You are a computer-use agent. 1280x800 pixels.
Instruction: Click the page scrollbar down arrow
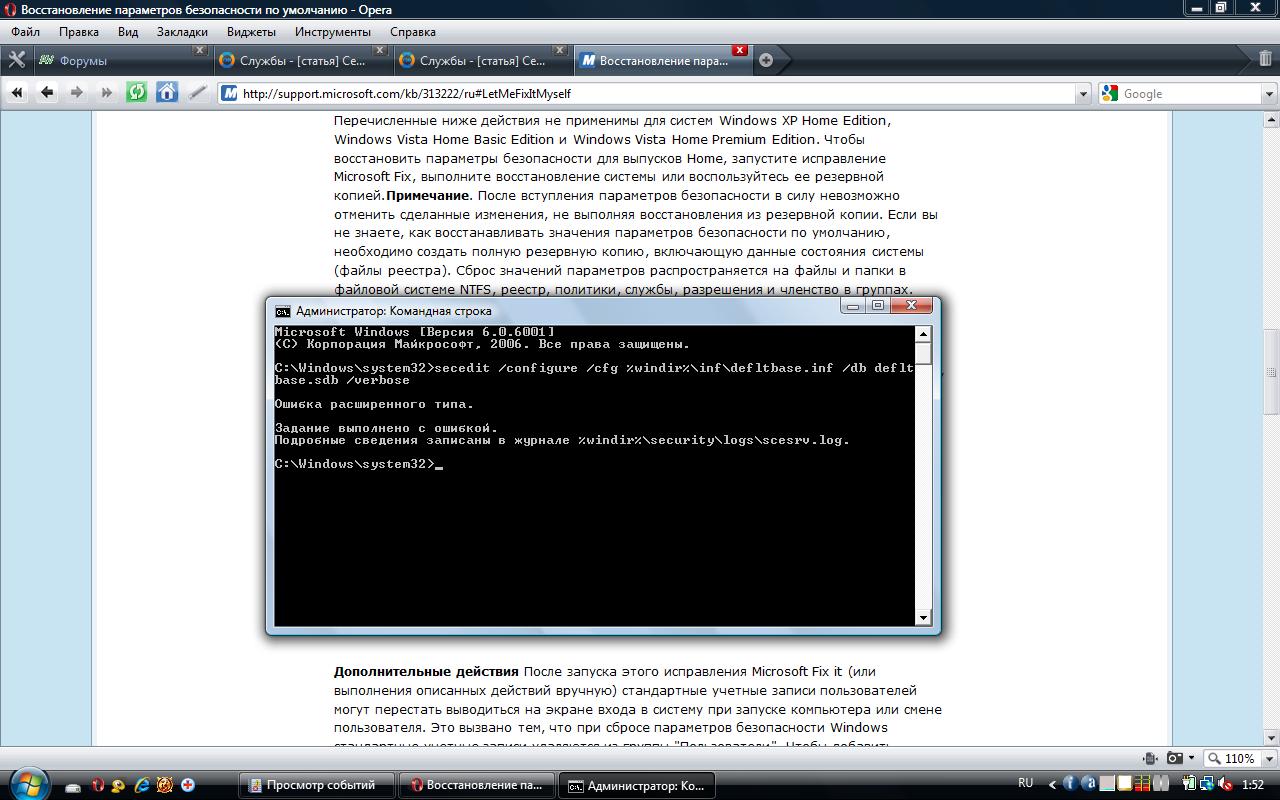tap(1272, 738)
